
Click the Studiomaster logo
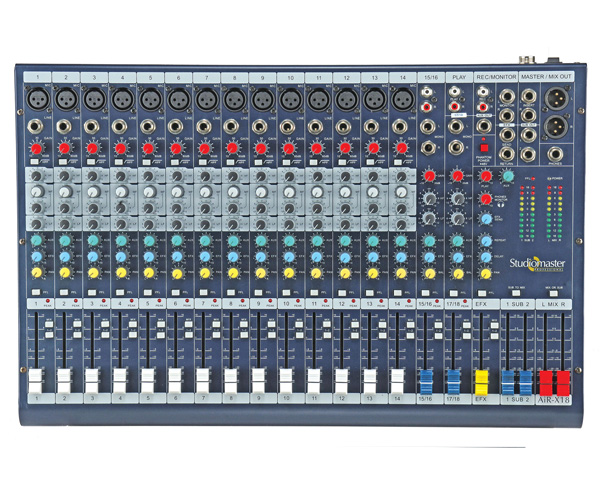[x=537, y=264]
